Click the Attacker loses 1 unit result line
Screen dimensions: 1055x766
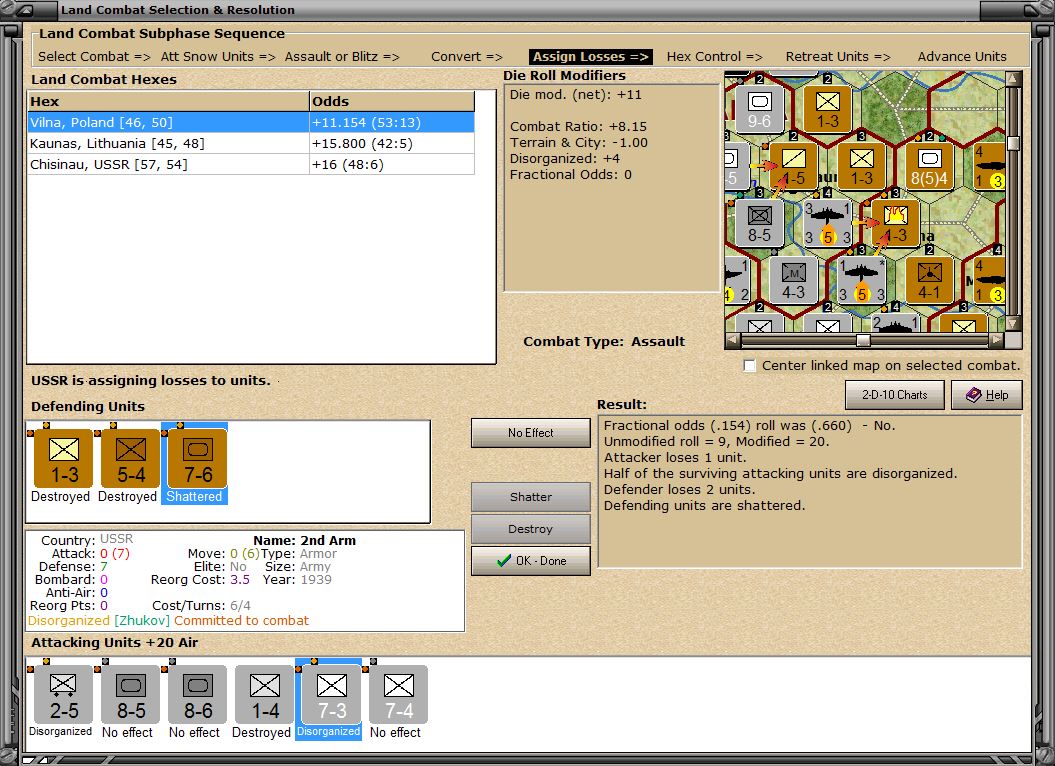tap(675, 458)
